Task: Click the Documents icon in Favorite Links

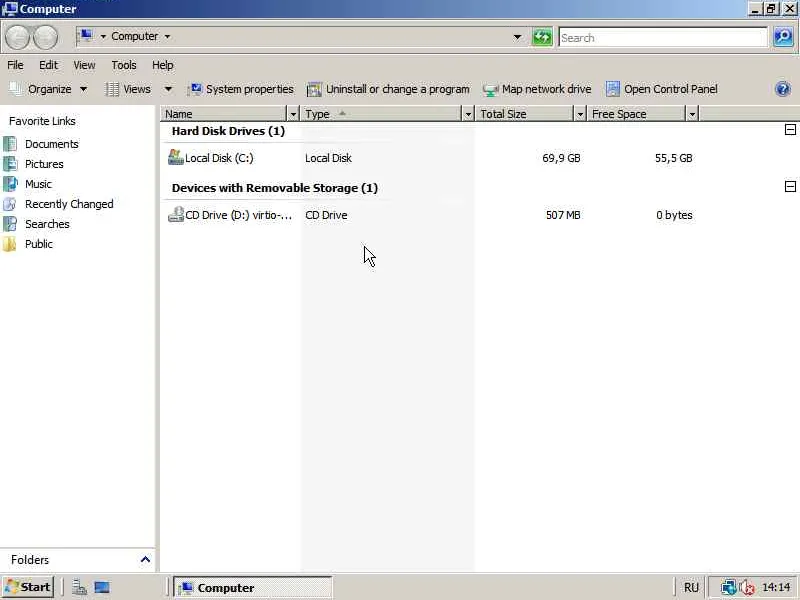Action: point(10,144)
